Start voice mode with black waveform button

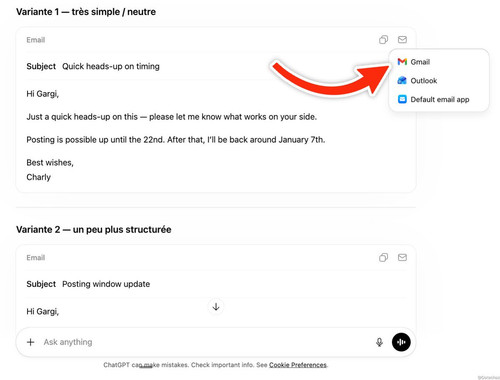click(401, 342)
